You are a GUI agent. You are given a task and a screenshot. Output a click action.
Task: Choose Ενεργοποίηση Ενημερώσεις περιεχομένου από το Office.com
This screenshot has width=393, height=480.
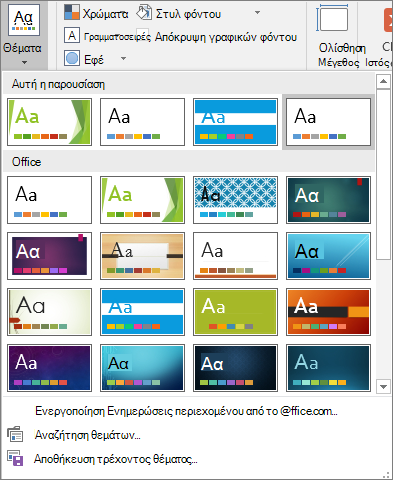click(186, 411)
